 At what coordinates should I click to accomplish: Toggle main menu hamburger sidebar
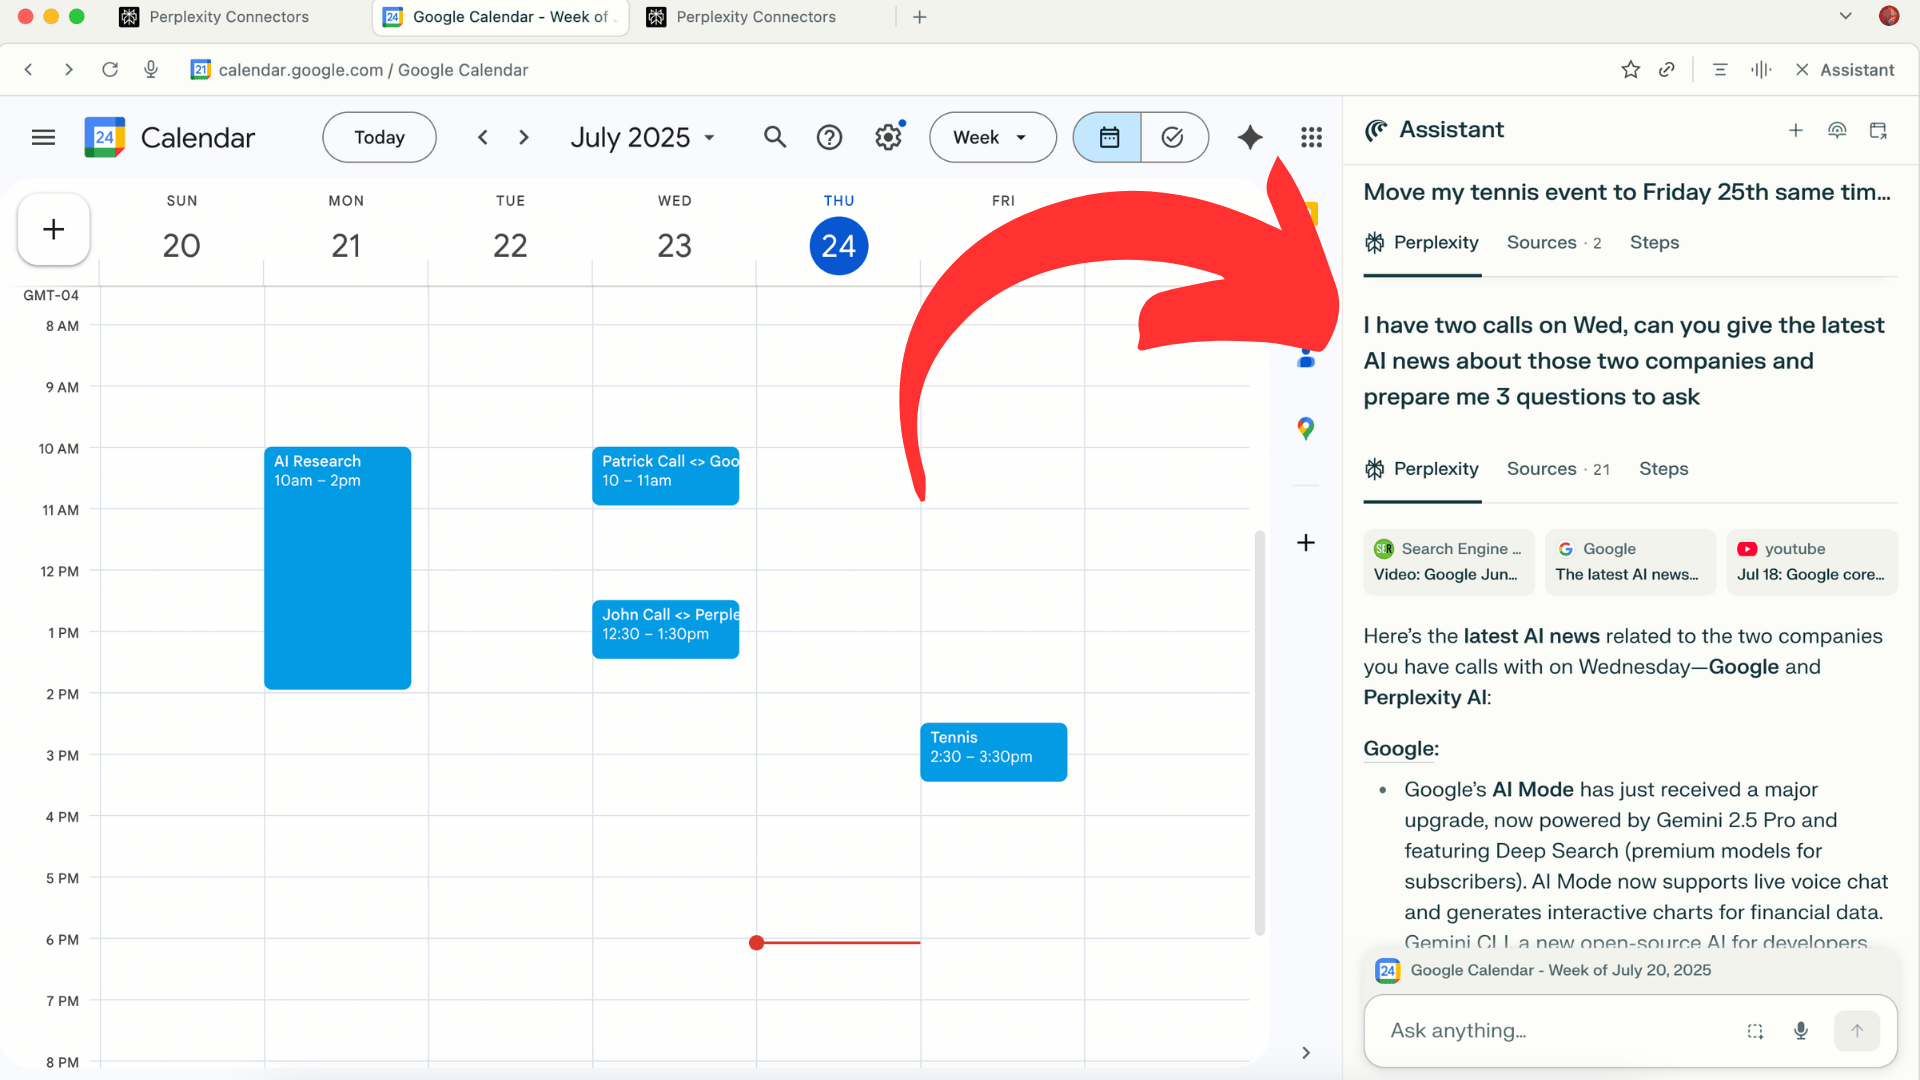43,137
